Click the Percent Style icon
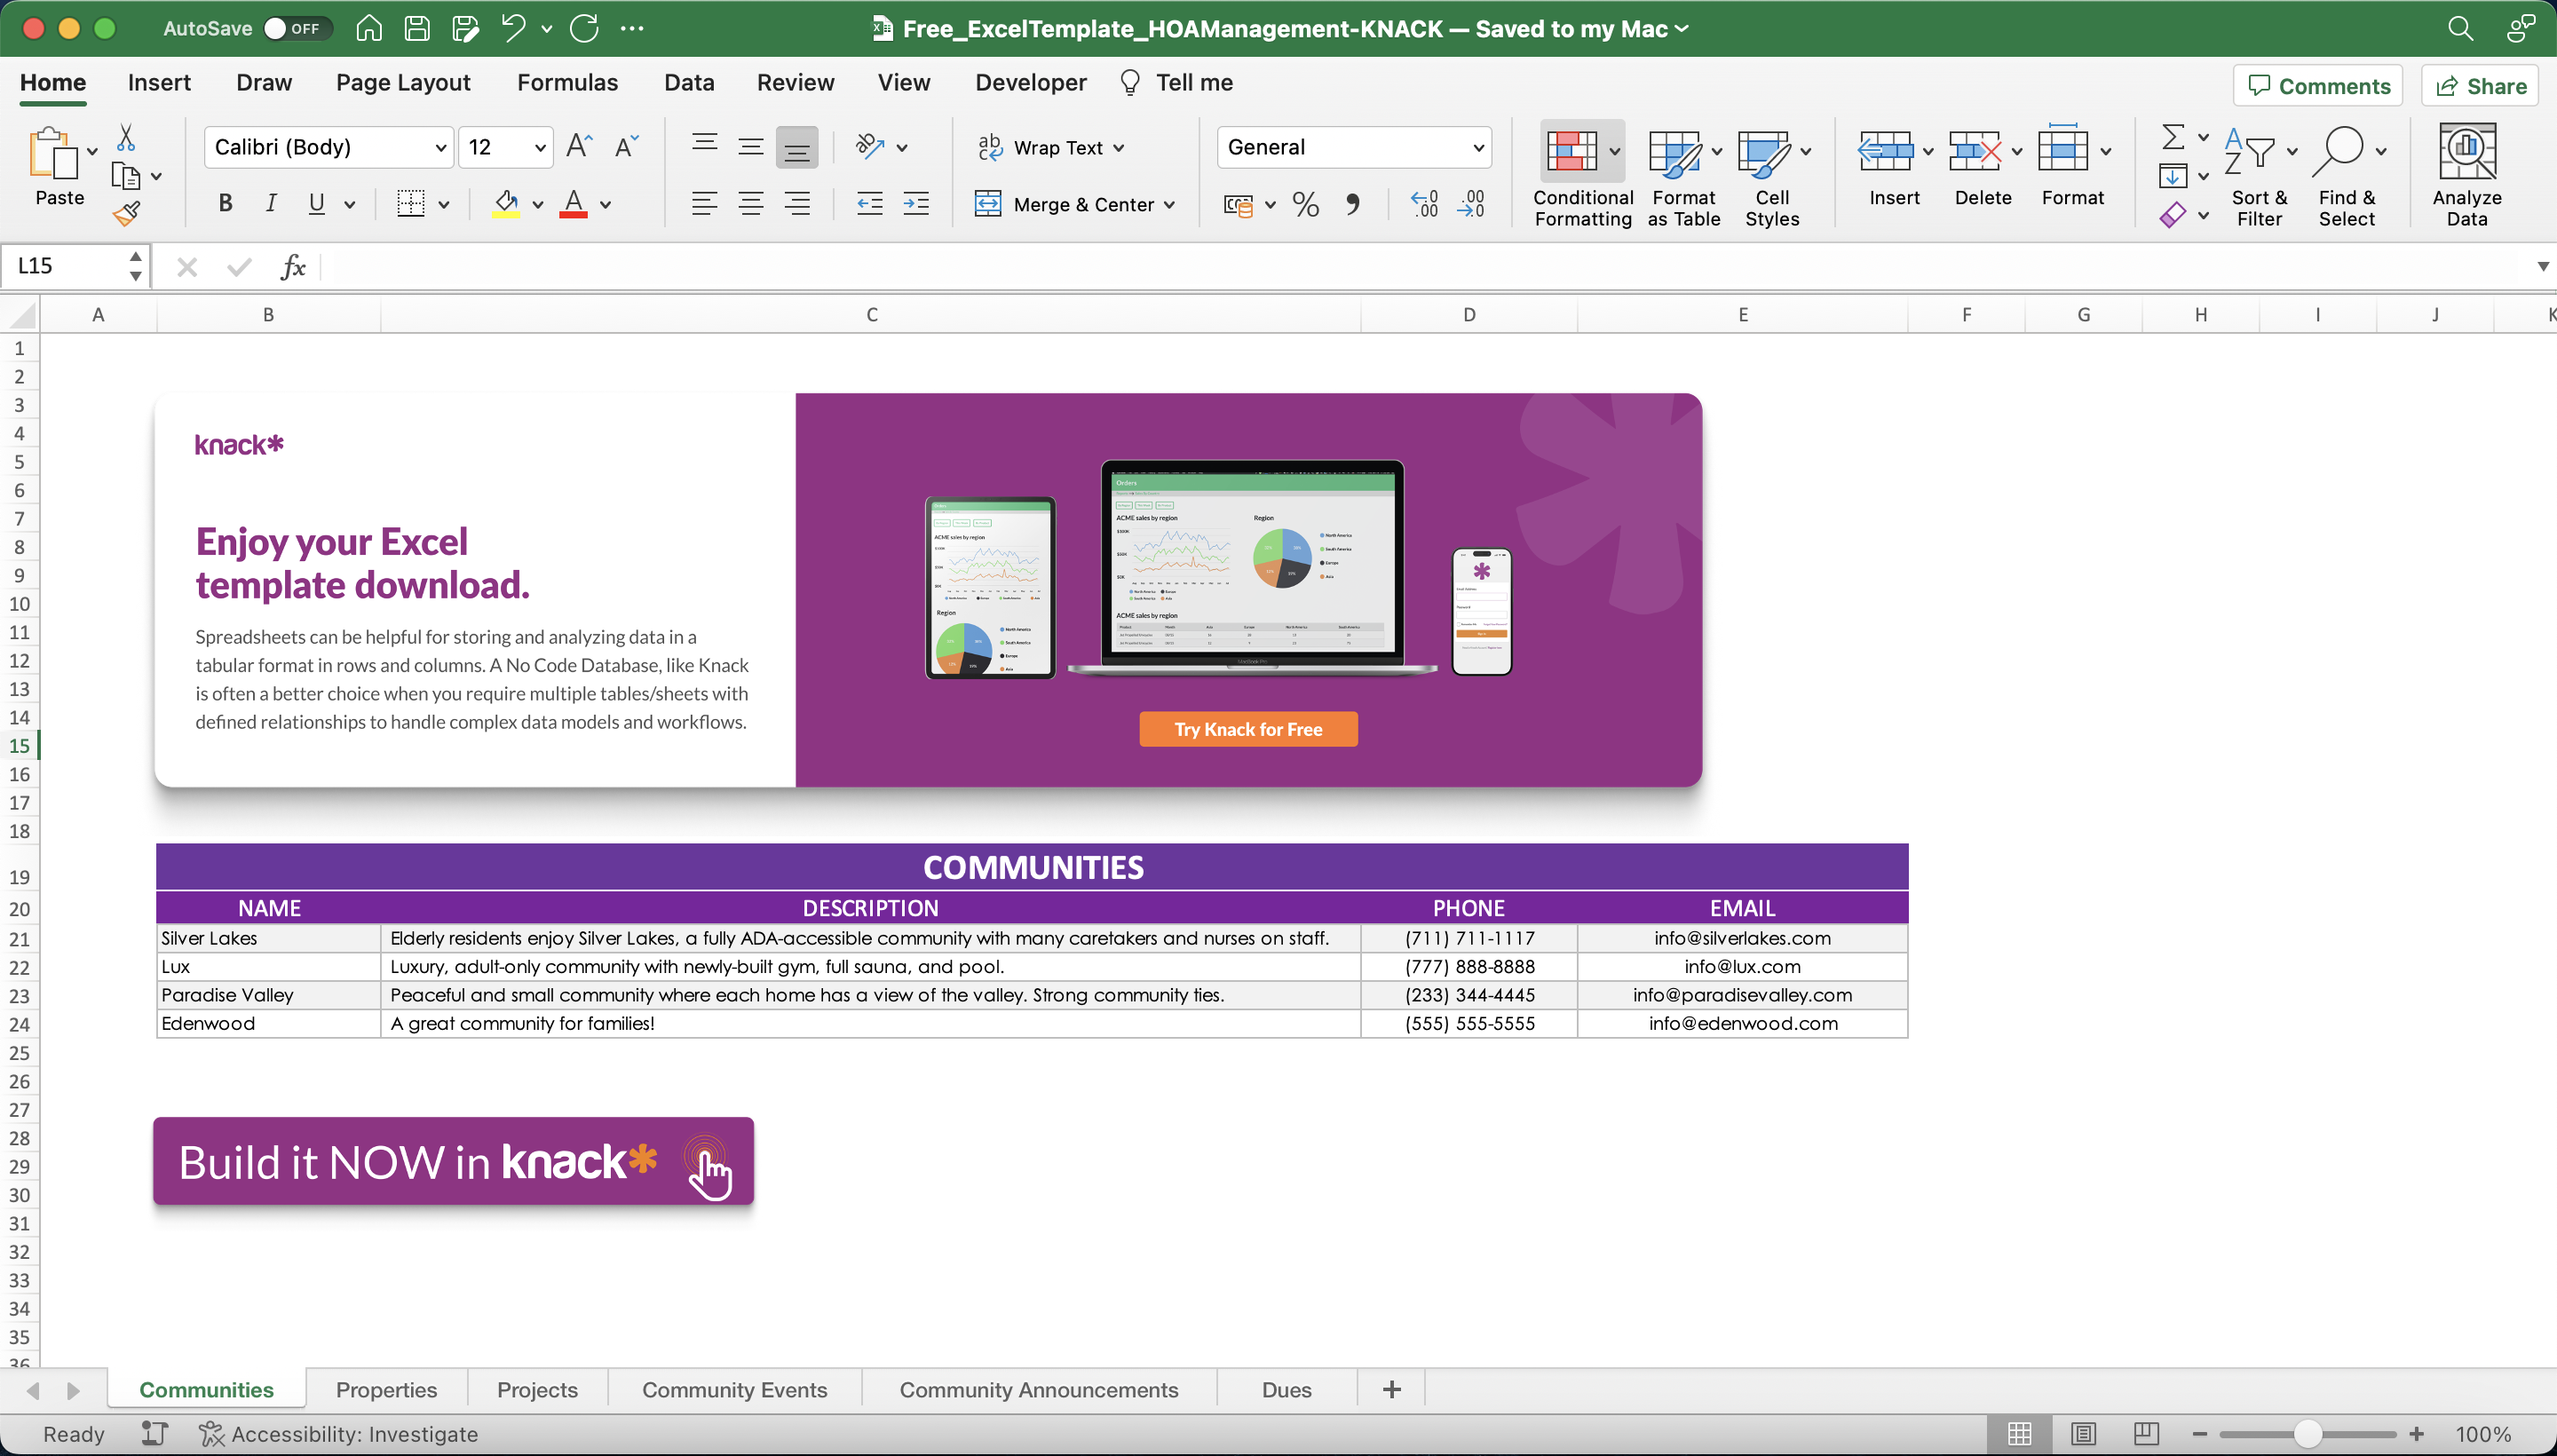Image resolution: width=2557 pixels, height=1456 pixels. click(x=1304, y=204)
